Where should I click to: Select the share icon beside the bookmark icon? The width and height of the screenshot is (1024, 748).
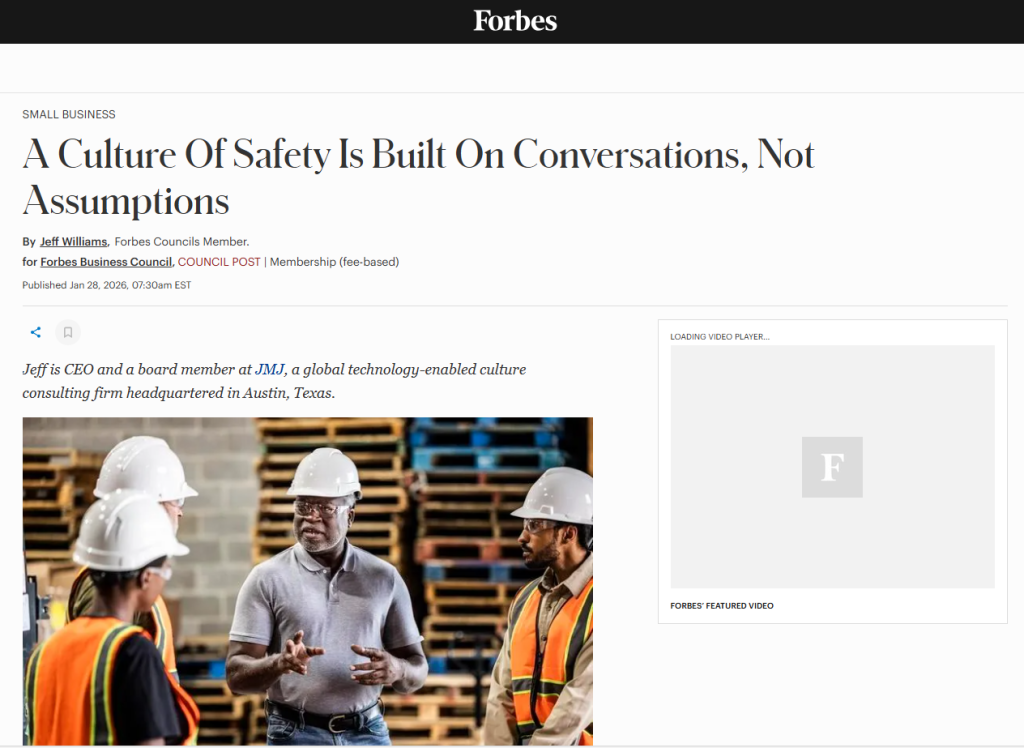coord(36,332)
